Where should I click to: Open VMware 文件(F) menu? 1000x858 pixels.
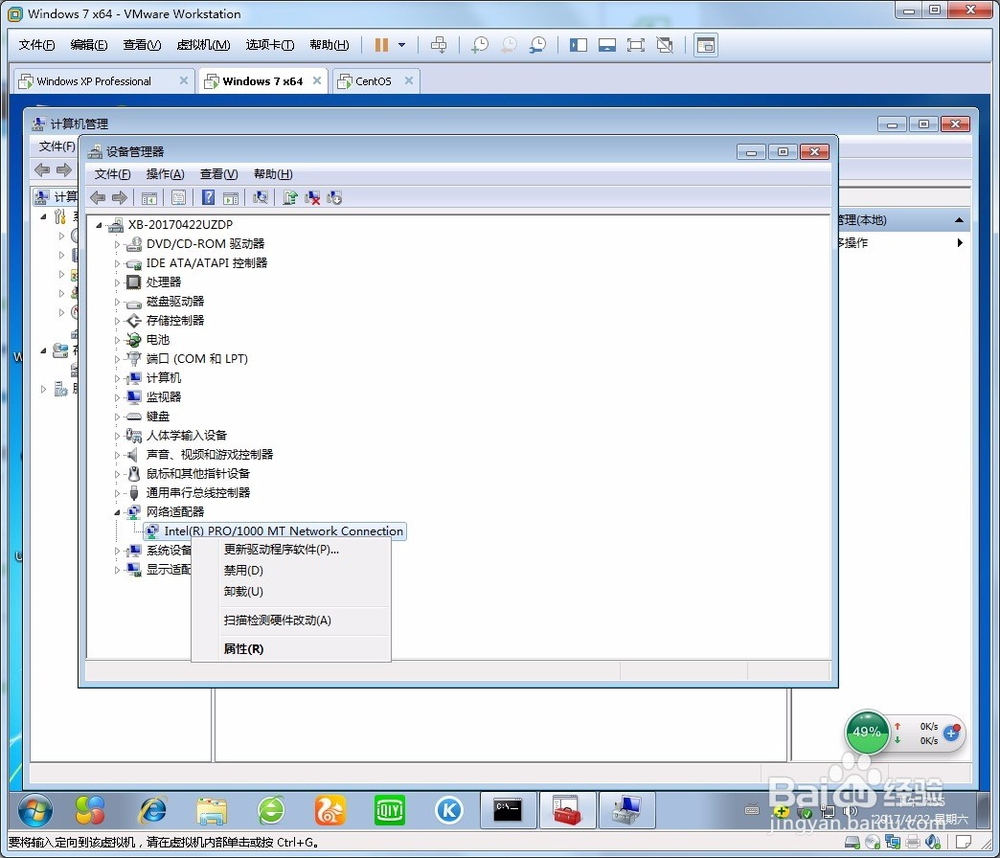click(36, 45)
